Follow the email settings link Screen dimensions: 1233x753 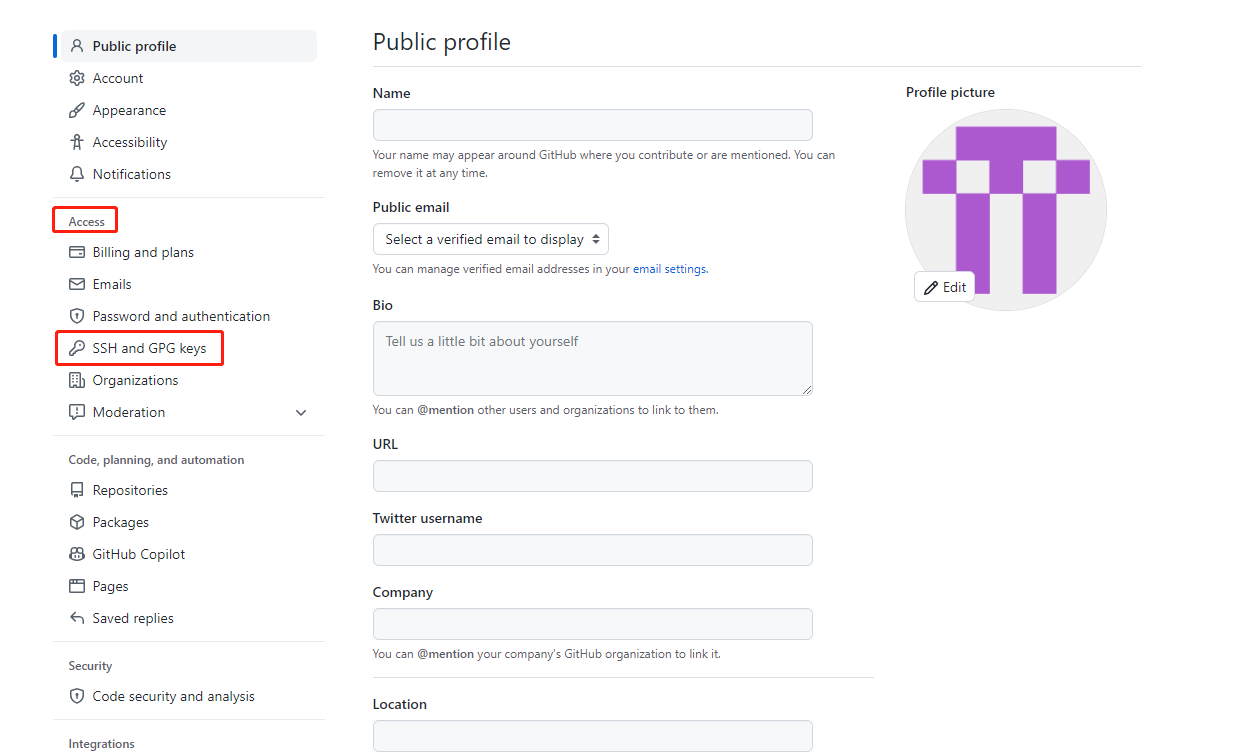pos(670,269)
